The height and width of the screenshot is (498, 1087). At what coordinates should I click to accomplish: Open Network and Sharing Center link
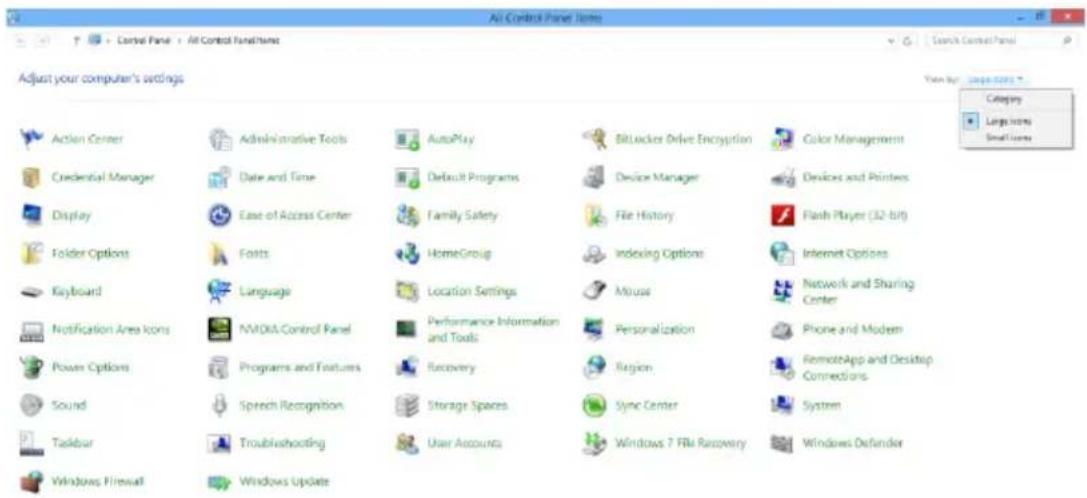(858, 292)
